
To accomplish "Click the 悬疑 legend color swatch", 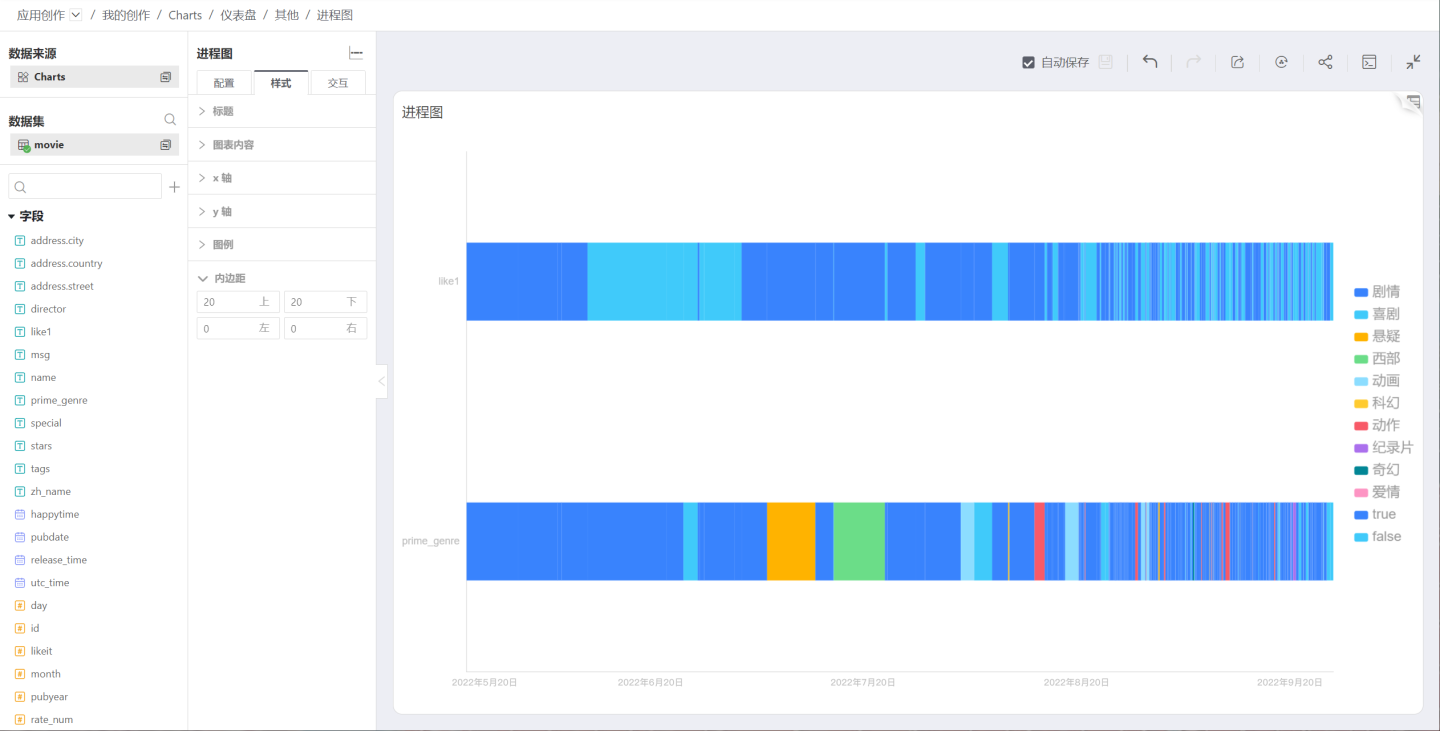I will pos(1360,337).
